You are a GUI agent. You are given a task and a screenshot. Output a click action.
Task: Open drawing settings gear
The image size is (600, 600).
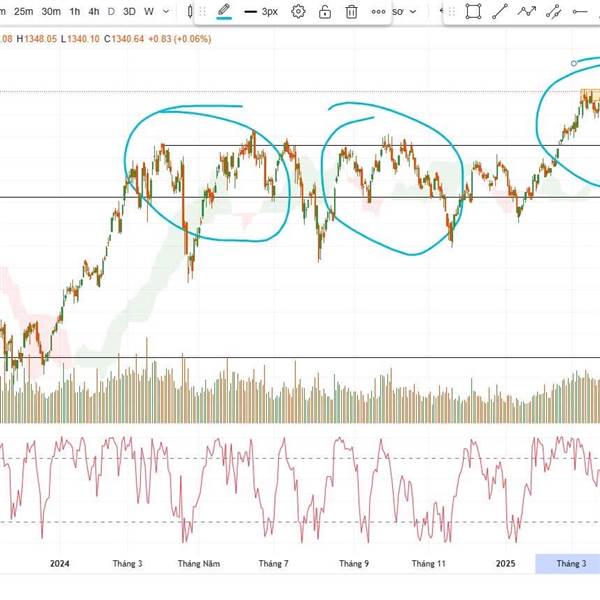(298, 12)
